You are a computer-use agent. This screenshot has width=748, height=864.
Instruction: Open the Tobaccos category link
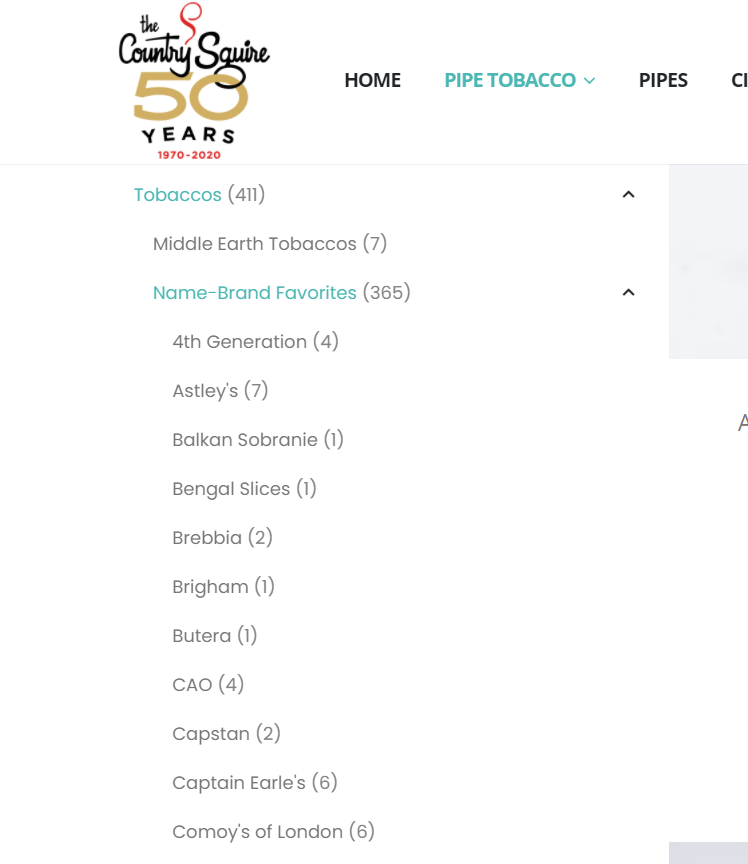(177, 195)
